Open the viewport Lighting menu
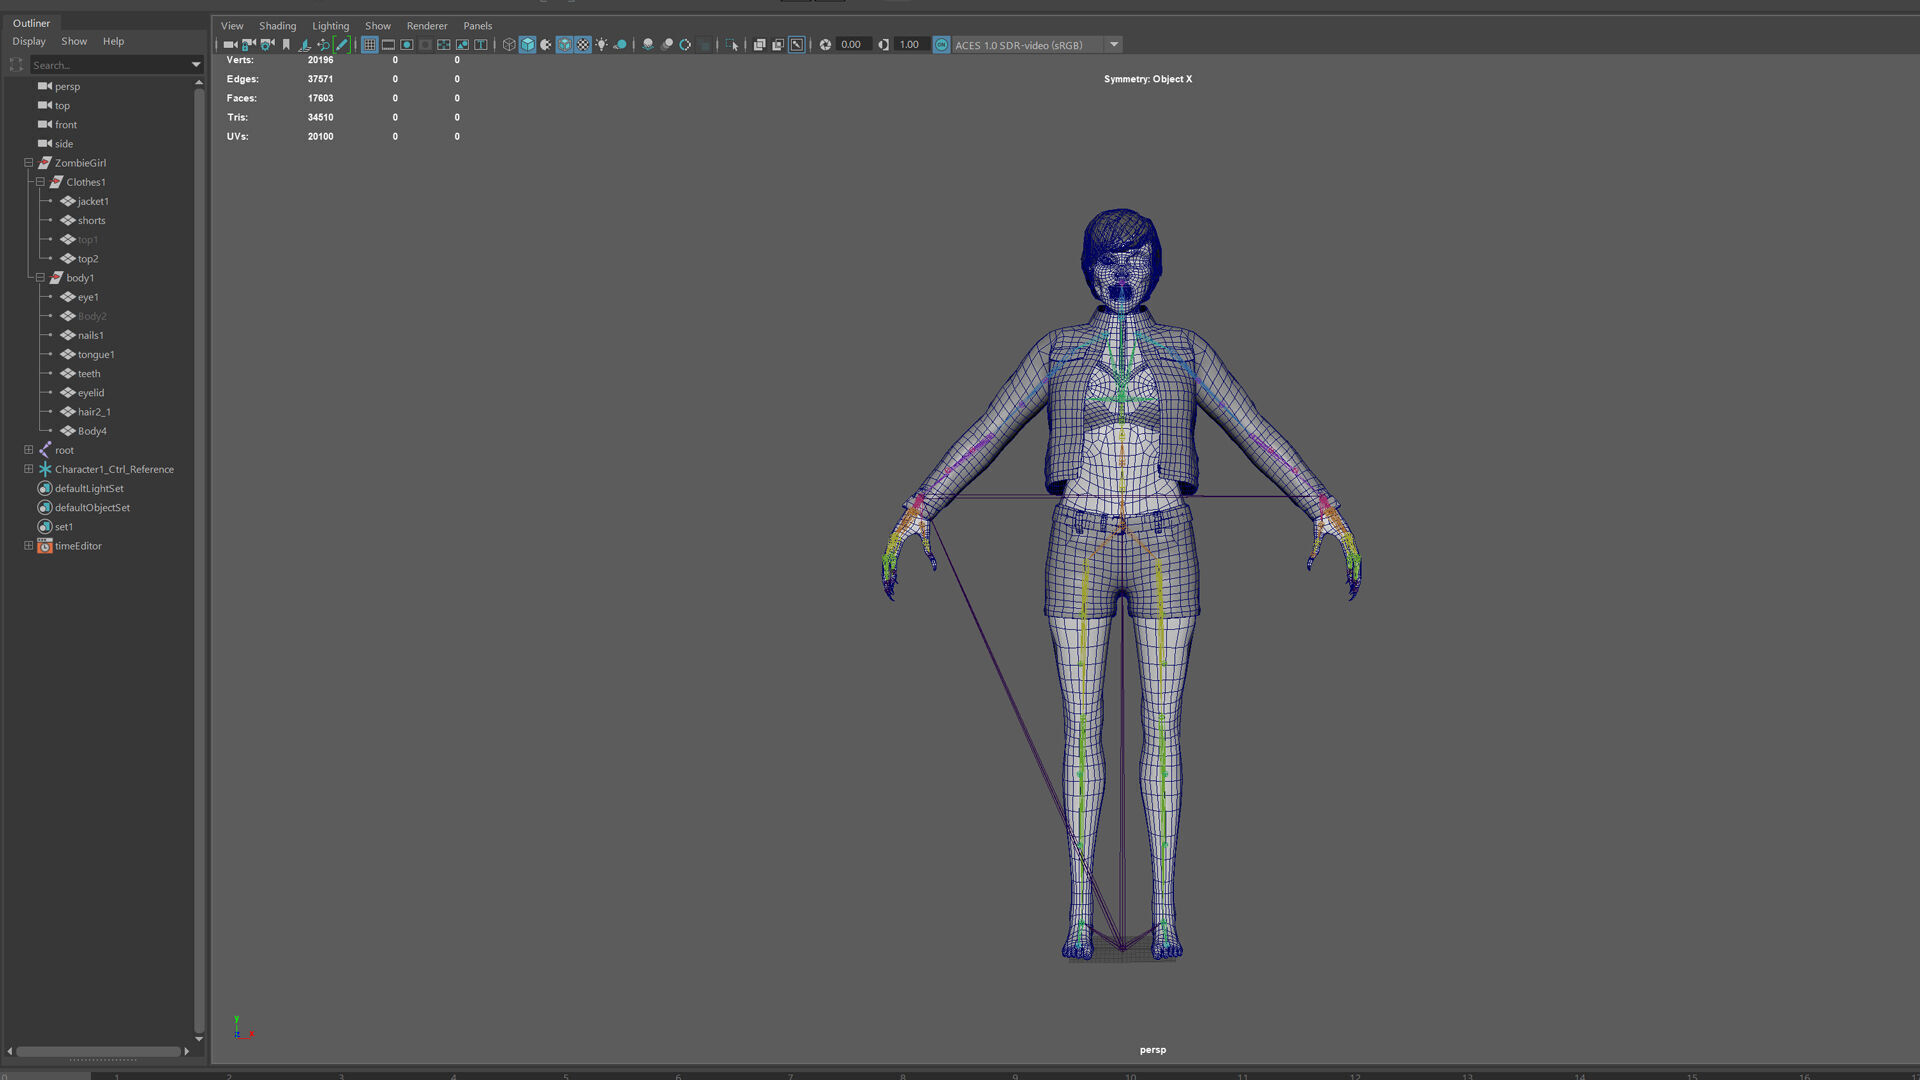 [x=330, y=26]
